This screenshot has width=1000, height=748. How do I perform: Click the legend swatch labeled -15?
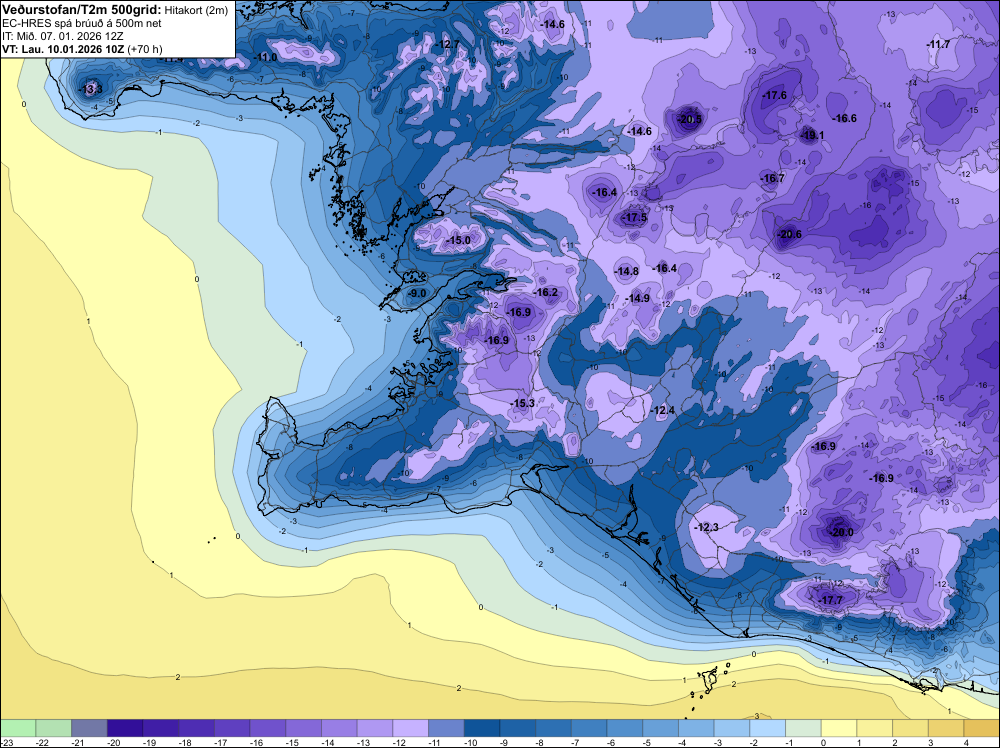click(x=304, y=728)
